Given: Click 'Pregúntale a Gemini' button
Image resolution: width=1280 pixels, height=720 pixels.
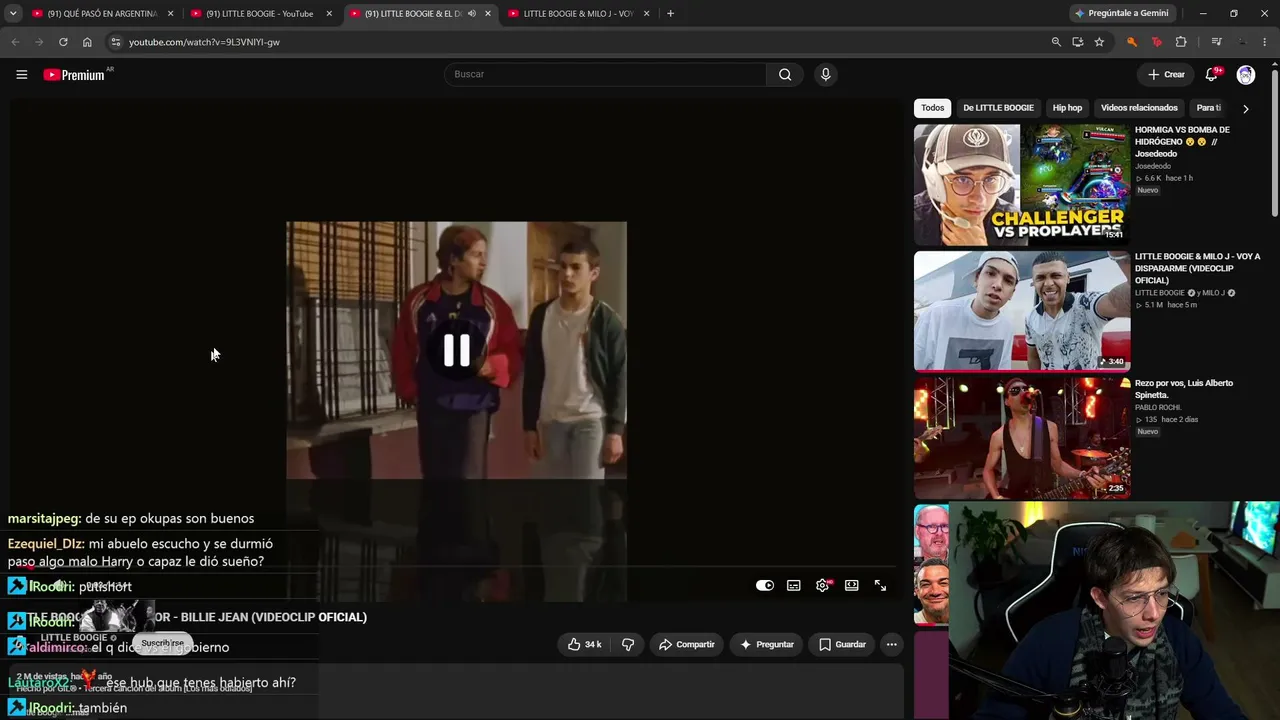Looking at the screenshot, I should (x=1122, y=14).
